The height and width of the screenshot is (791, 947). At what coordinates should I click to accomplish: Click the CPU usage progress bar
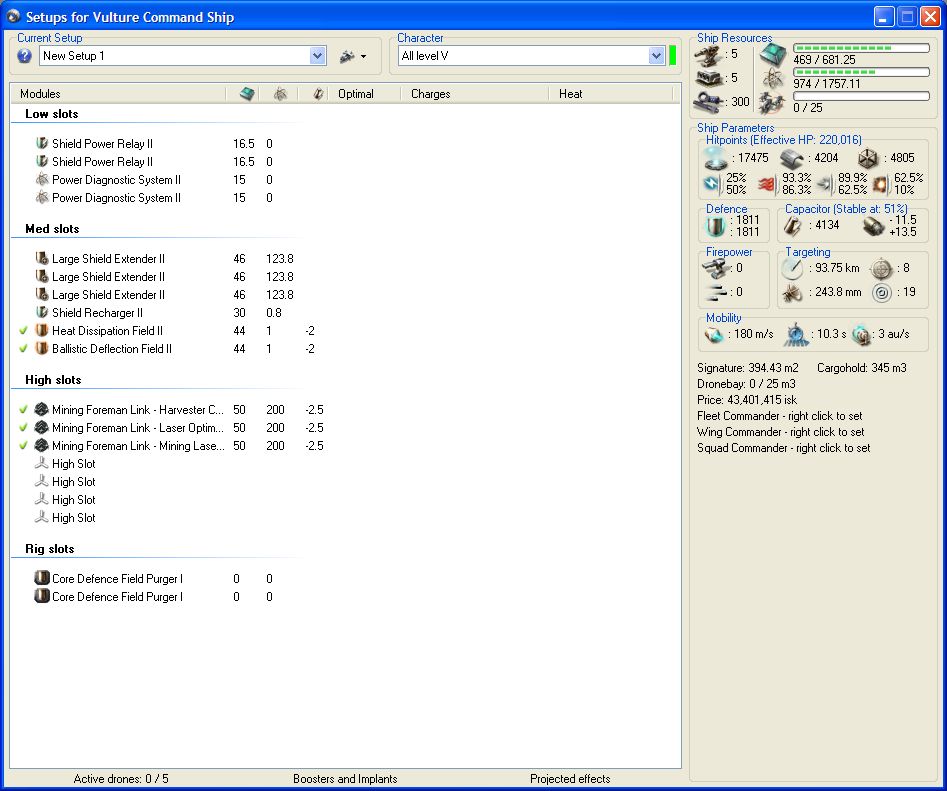point(861,48)
